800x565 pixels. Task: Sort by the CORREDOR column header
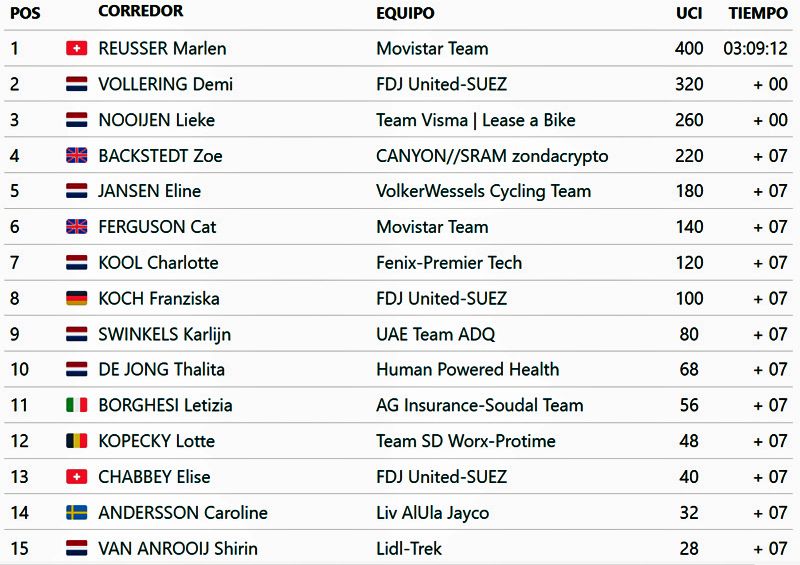(x=140, y=12)
